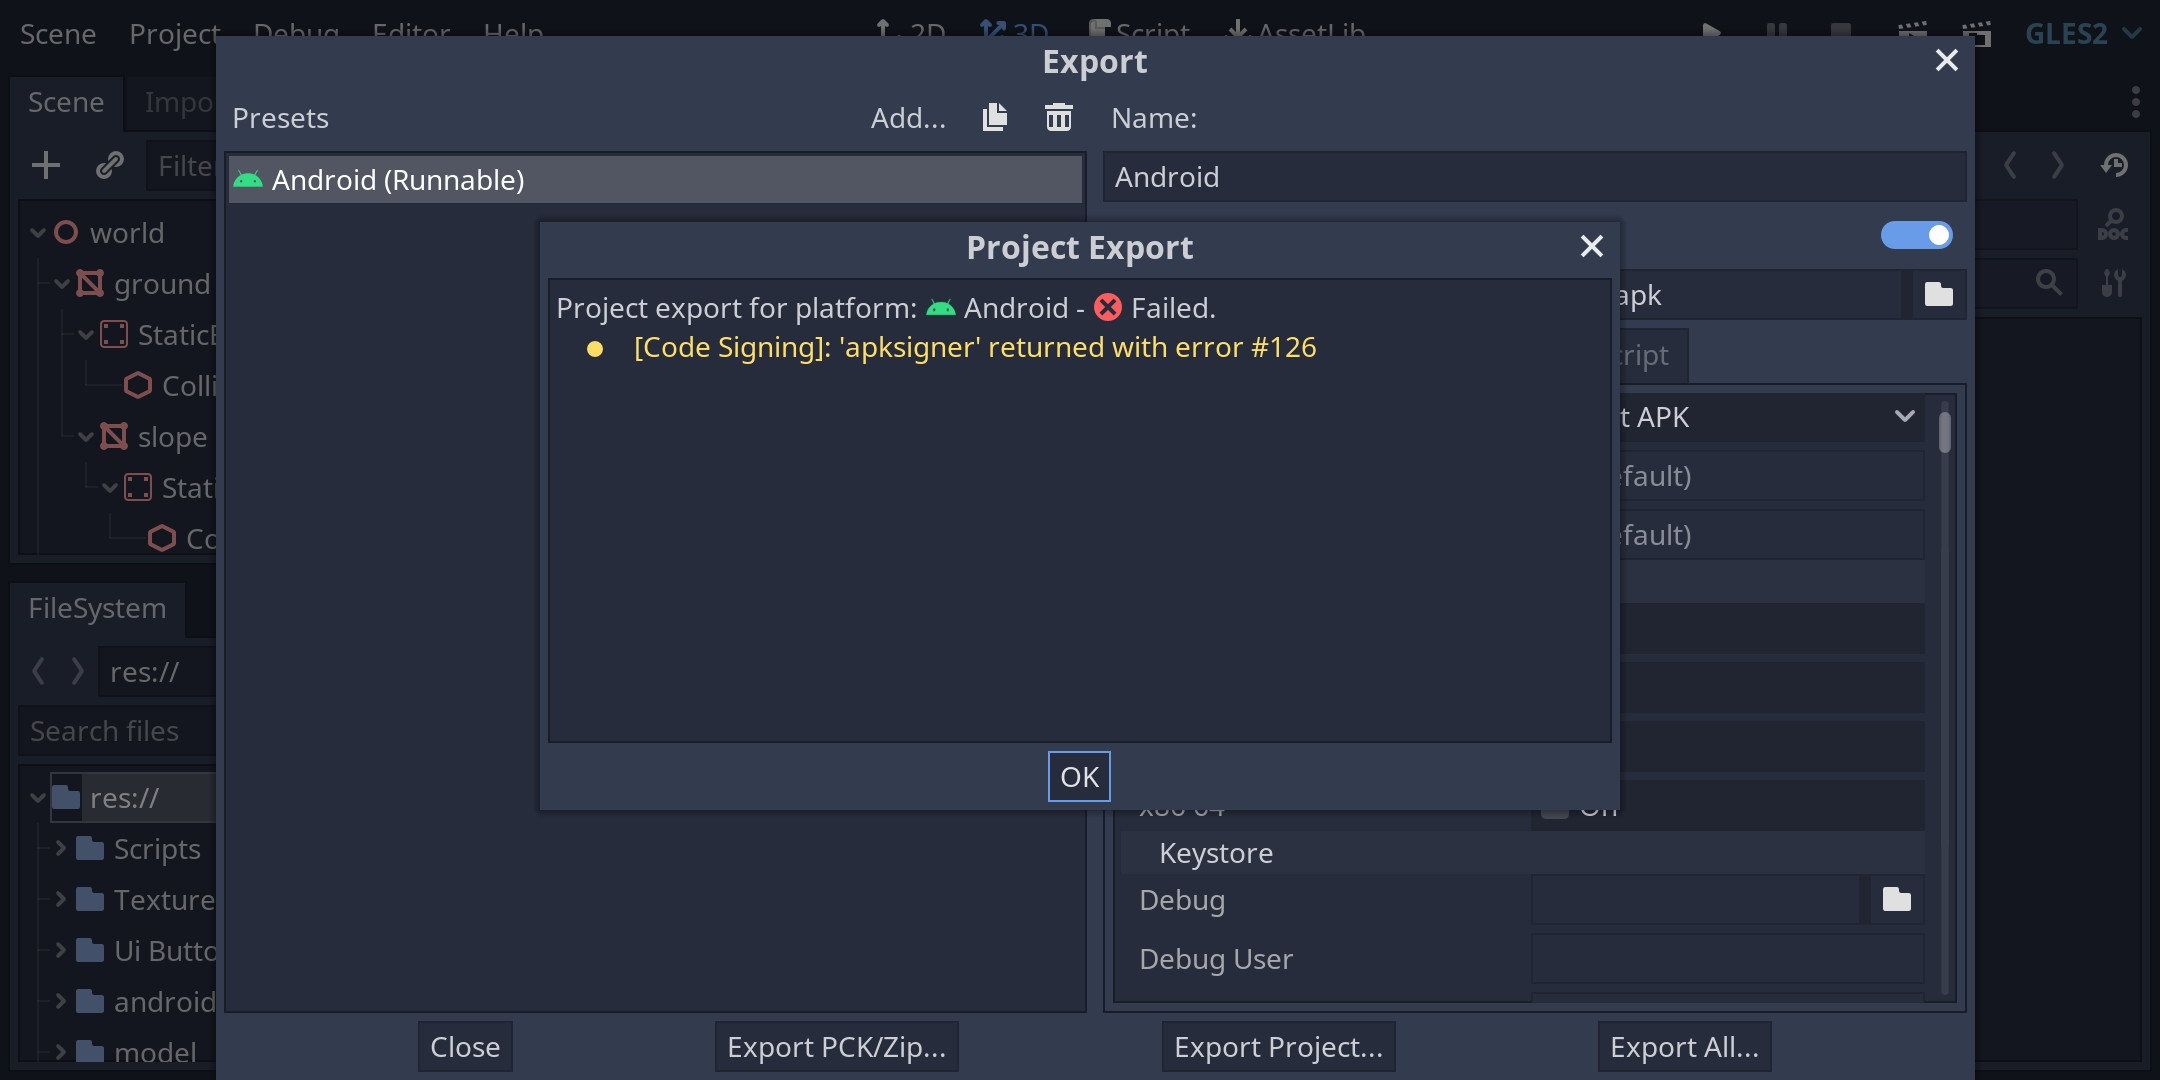Add a new node with plus icon
The height and width of the screenshot is (1080, 2160).
46,165
